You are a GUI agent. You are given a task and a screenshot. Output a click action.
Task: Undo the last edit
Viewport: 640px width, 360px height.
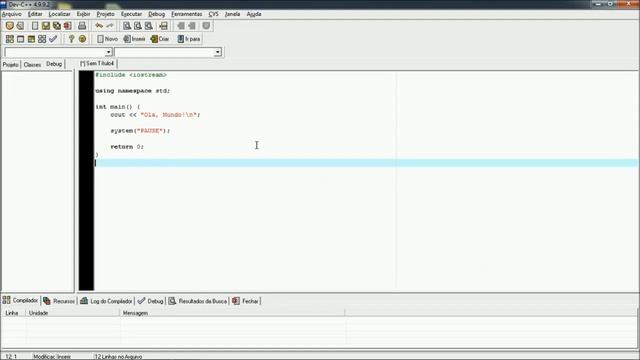point(99,26)
